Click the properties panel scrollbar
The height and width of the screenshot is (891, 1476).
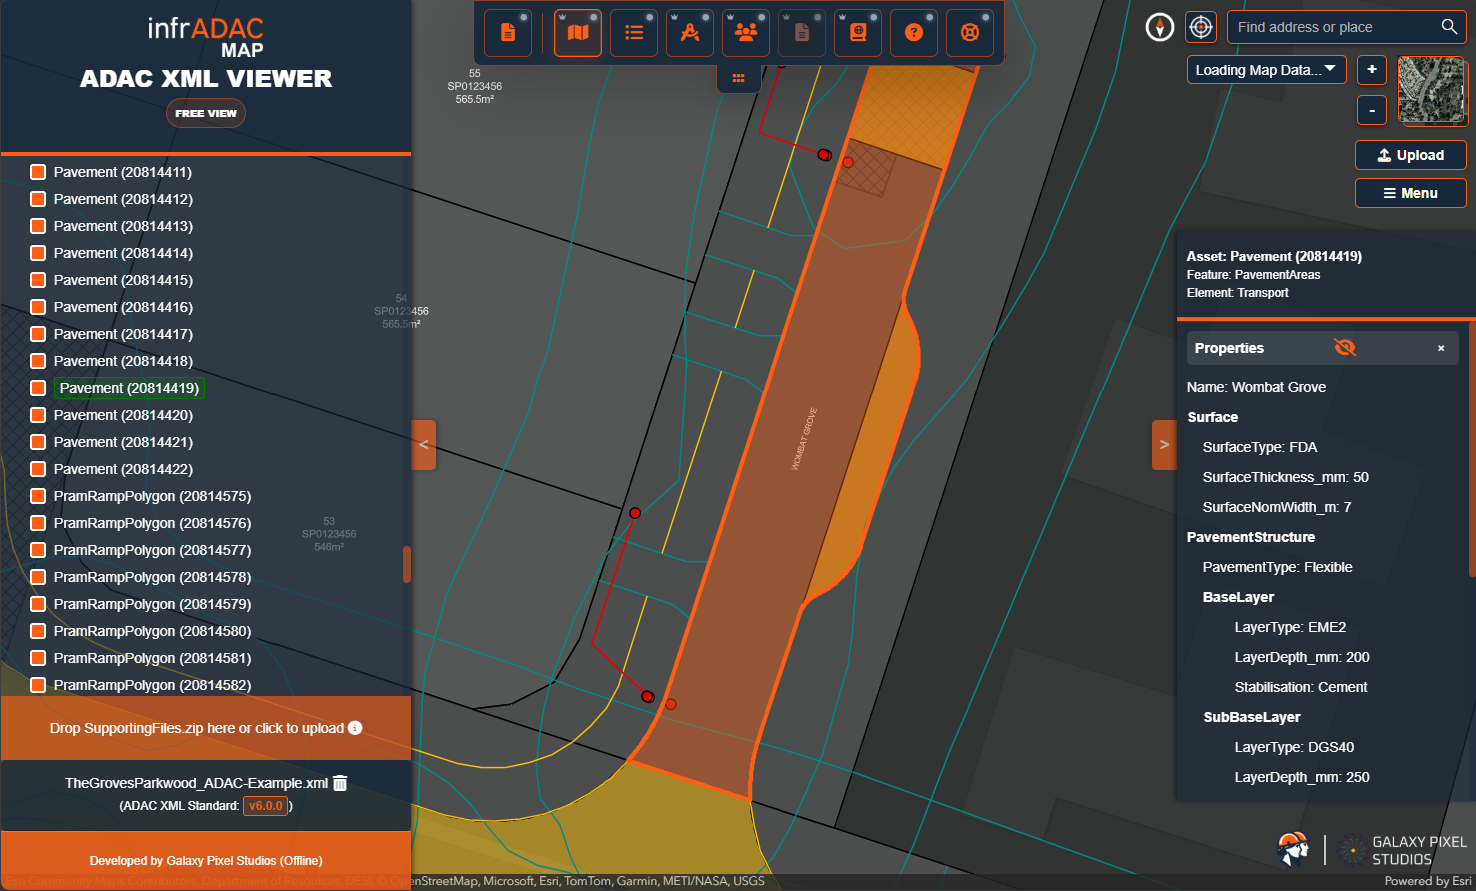click(x=1472, y=449)
